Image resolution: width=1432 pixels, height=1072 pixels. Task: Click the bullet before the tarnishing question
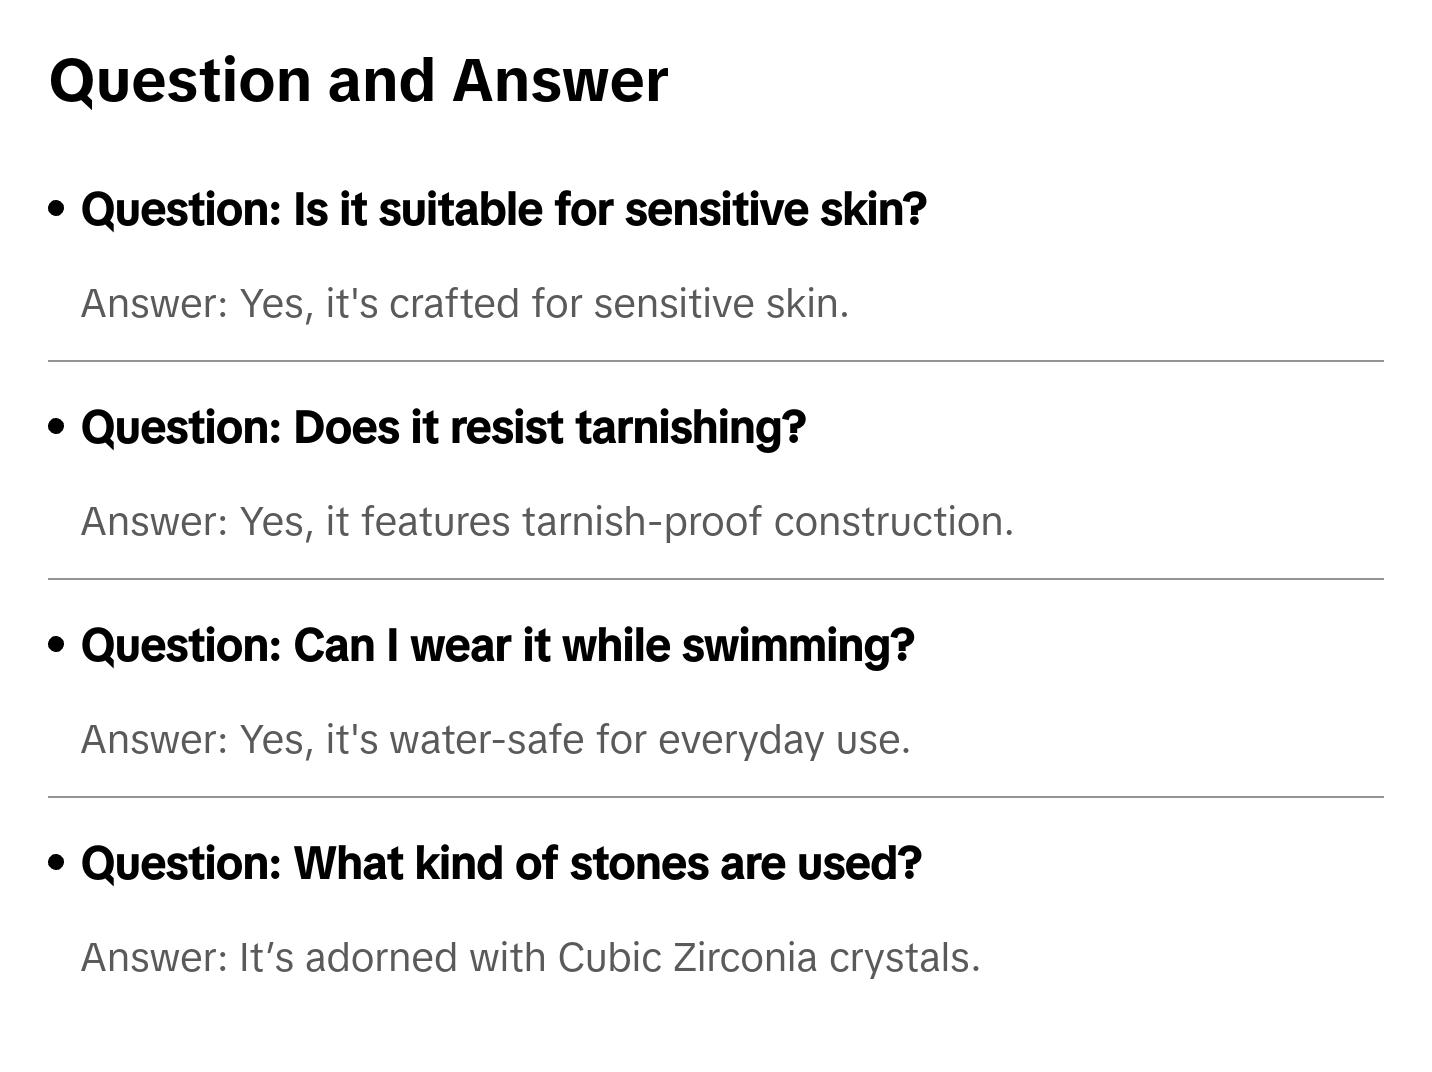57,428
